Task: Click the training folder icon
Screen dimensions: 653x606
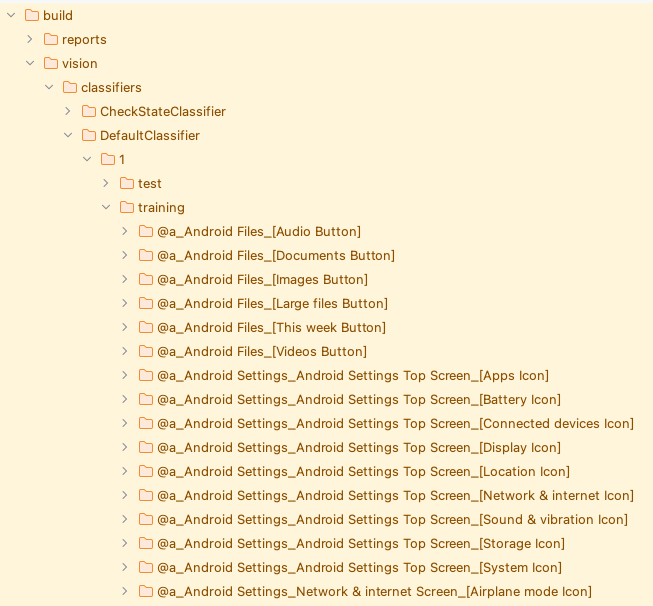Action: pos(127,207)
